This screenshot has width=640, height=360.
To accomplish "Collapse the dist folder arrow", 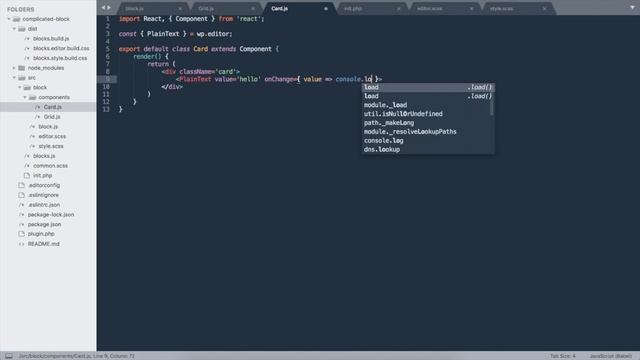I will 14,29.
